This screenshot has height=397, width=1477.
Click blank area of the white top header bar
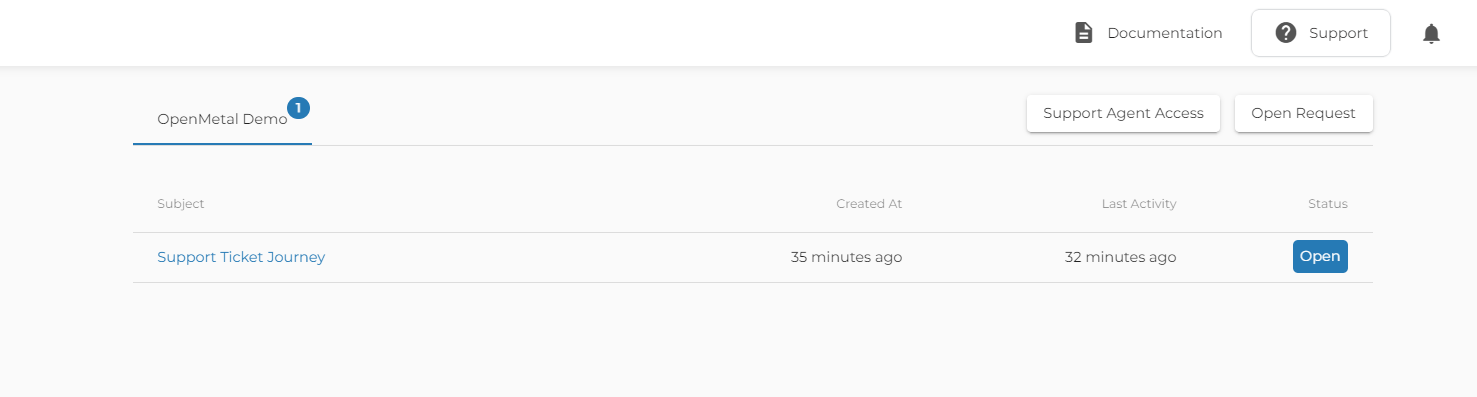coord(500,33)
